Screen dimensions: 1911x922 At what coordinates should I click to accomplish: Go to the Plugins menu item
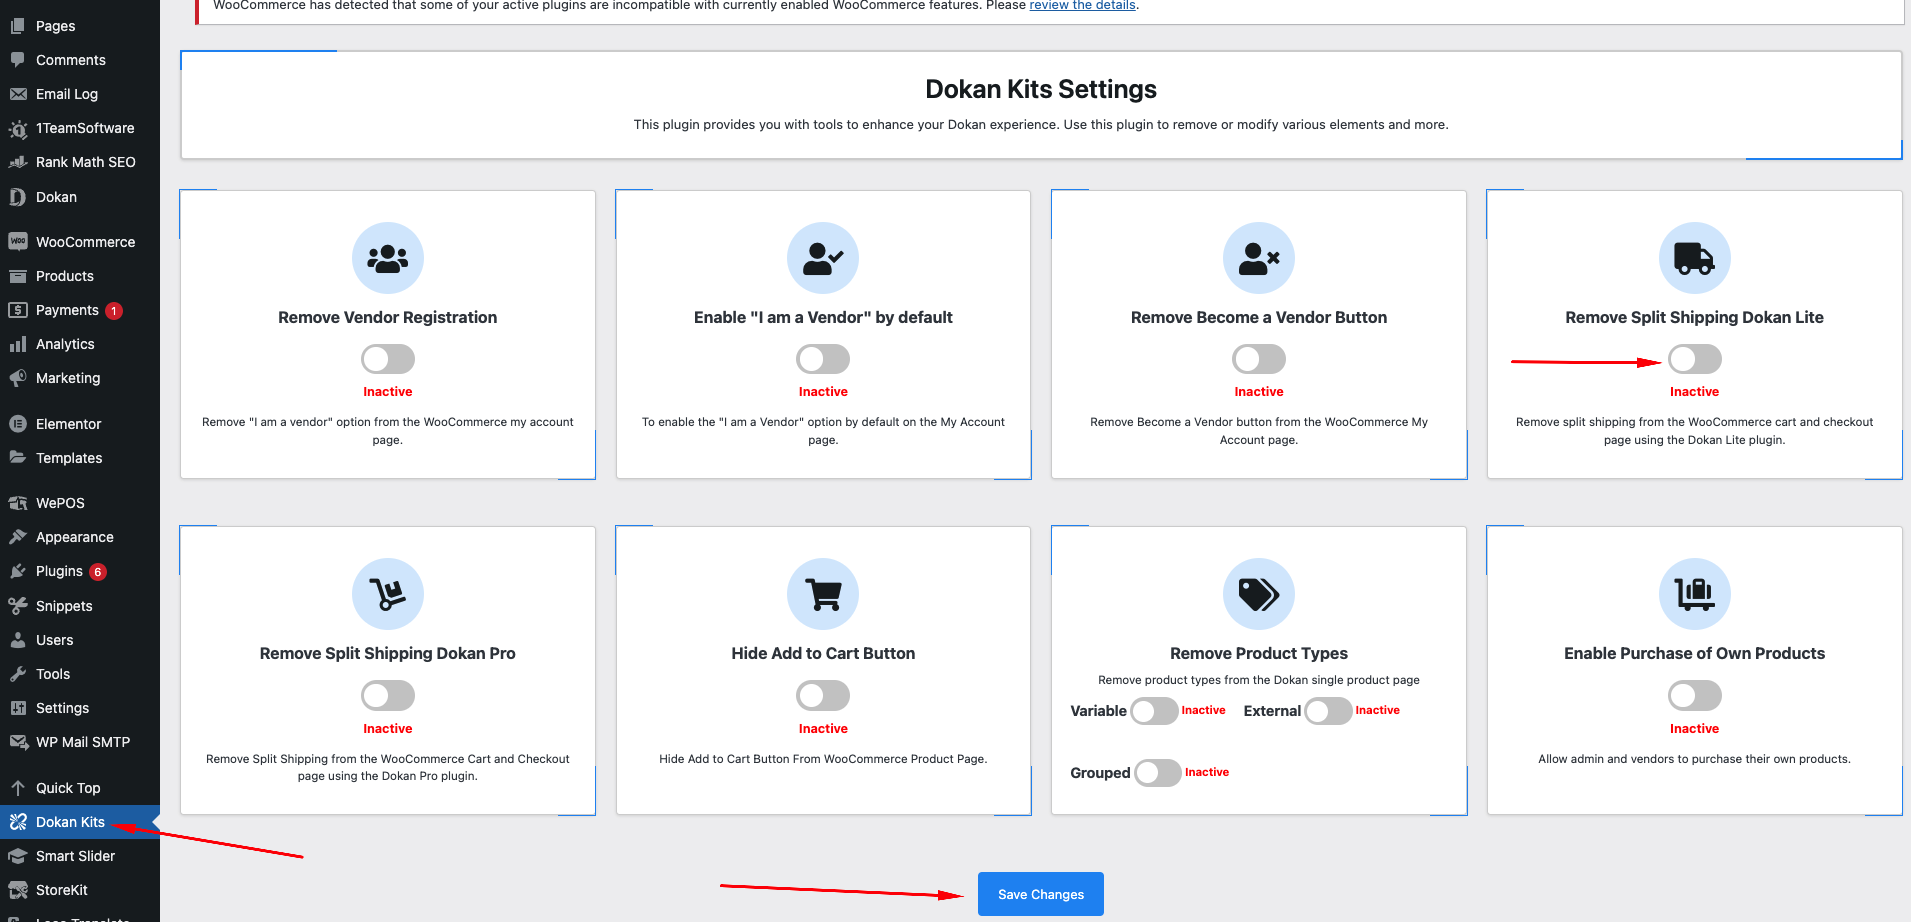click(x=80, y=571)
